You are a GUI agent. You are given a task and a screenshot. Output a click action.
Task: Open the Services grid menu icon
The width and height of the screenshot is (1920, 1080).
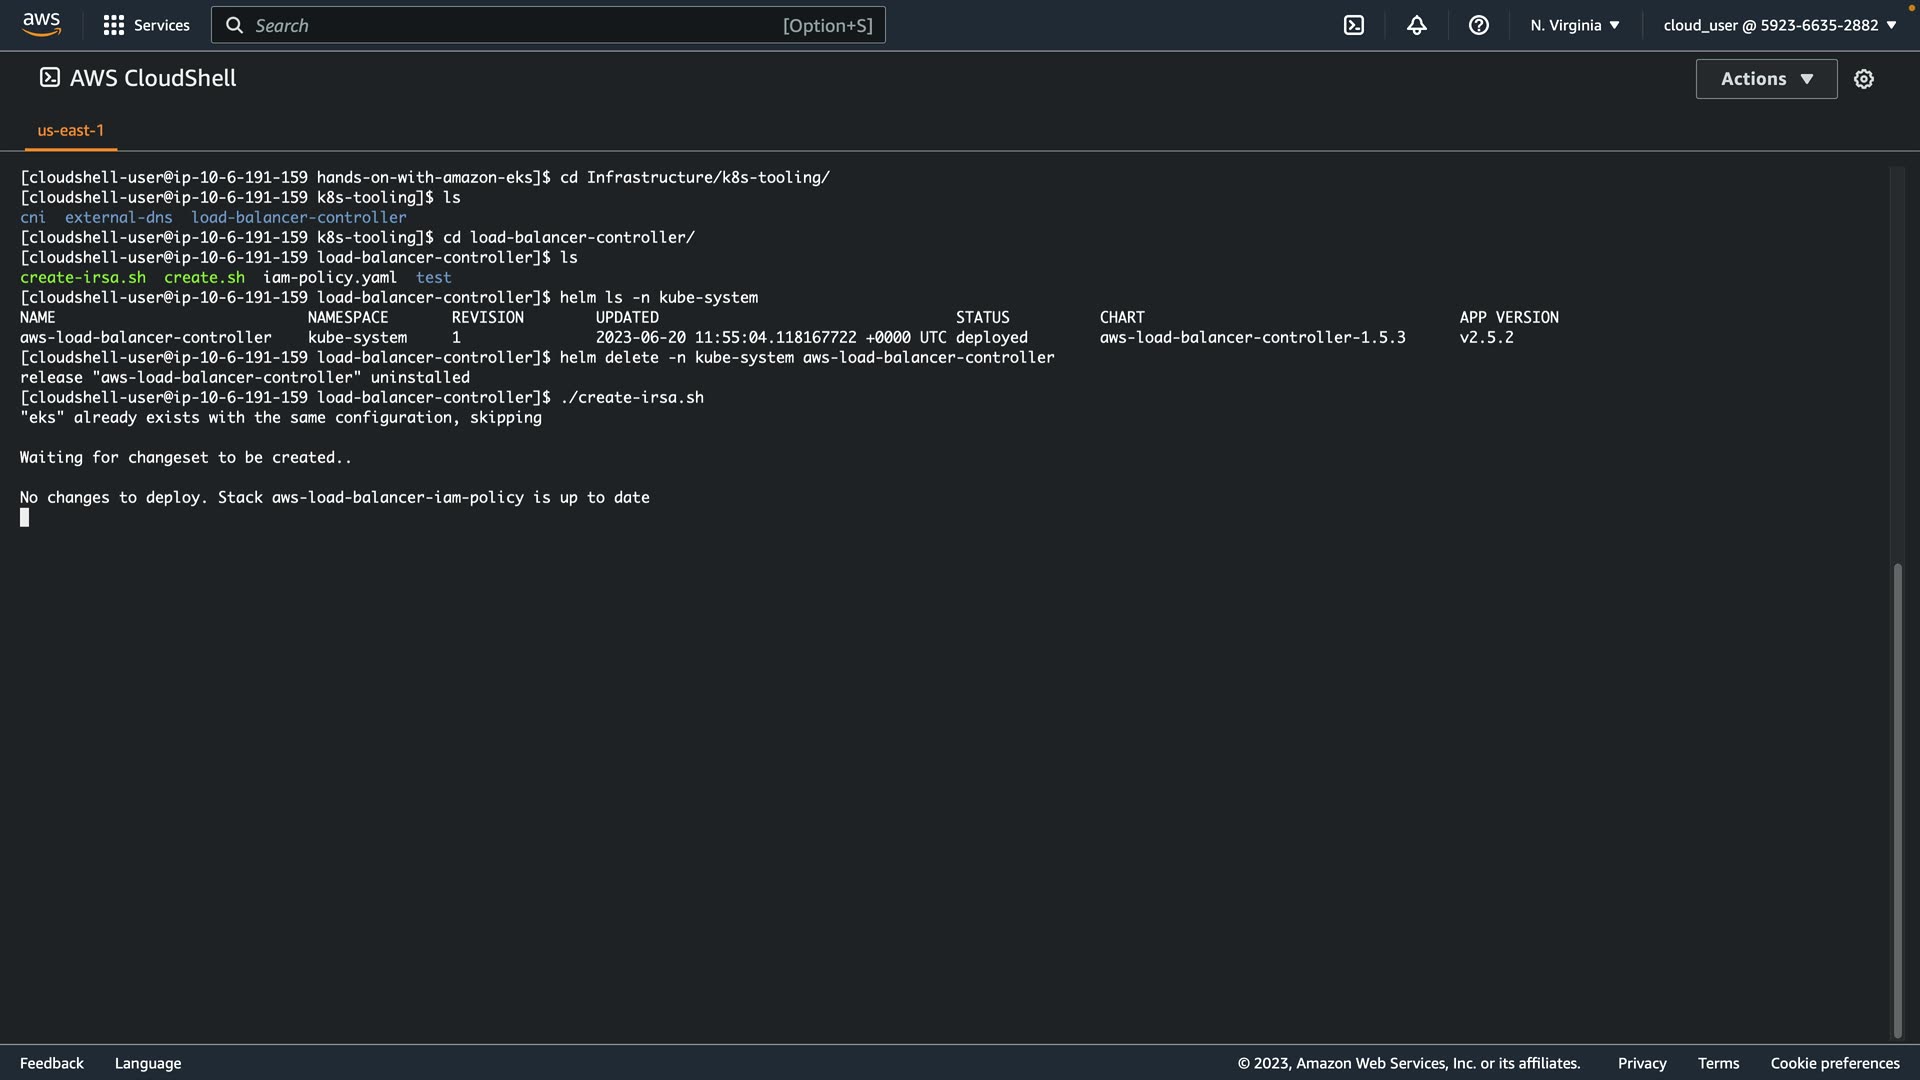(114, 25)
